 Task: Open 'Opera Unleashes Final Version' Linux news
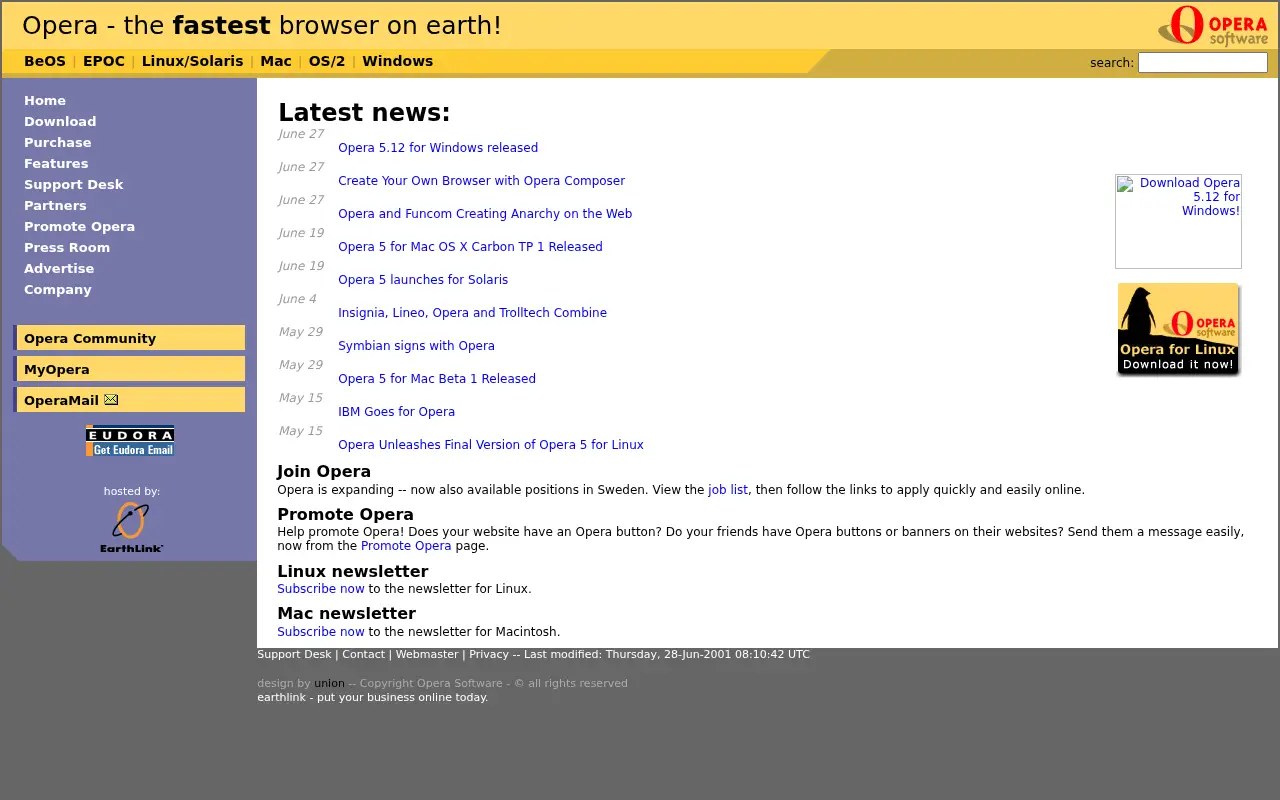pos(491,445)
